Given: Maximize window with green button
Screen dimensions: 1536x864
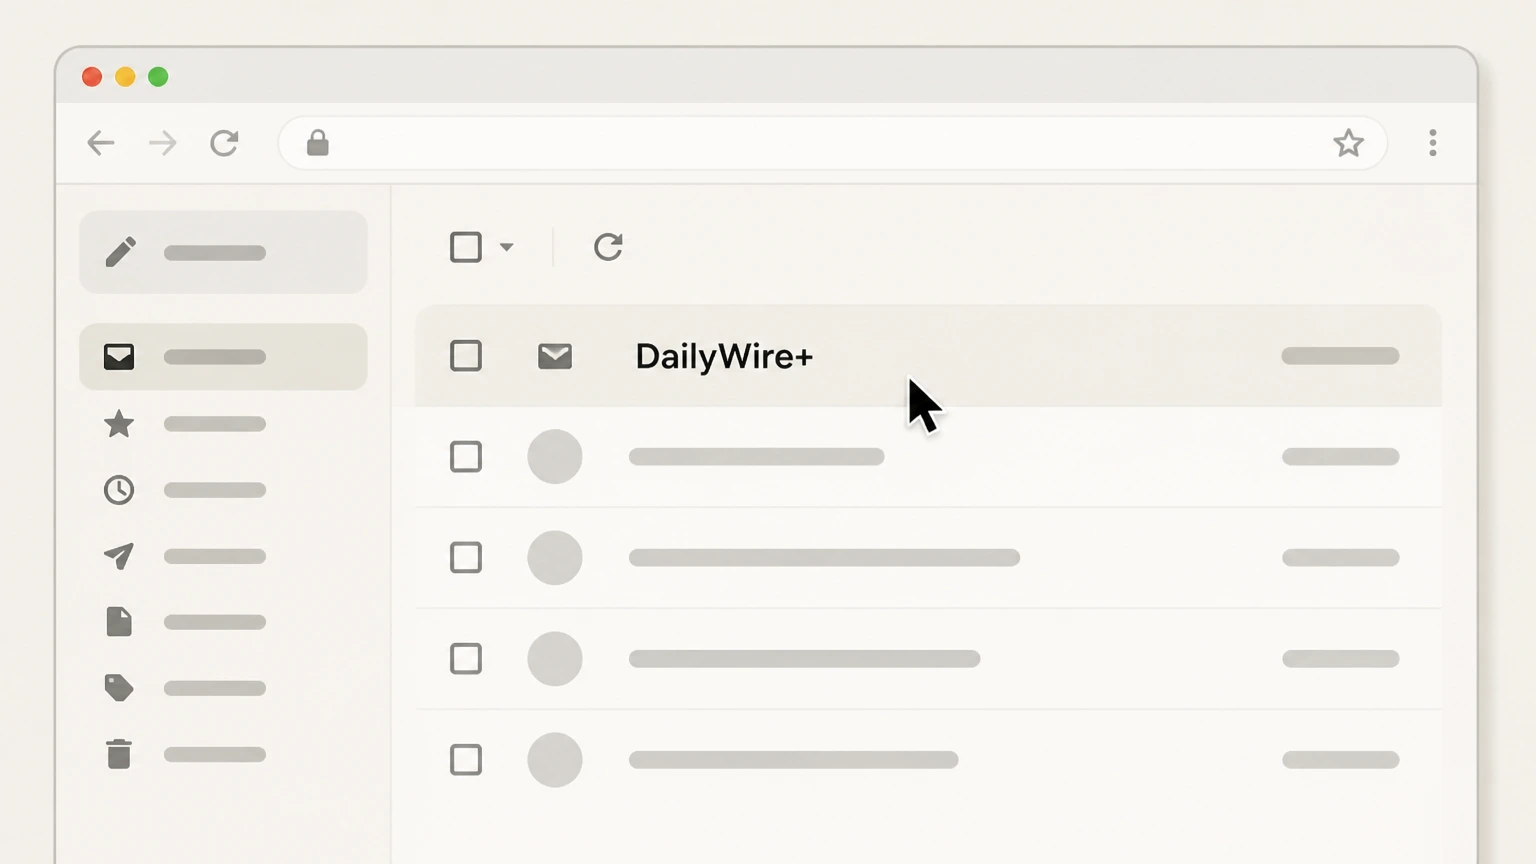Looking at the screenshot, I should [158, 77].
